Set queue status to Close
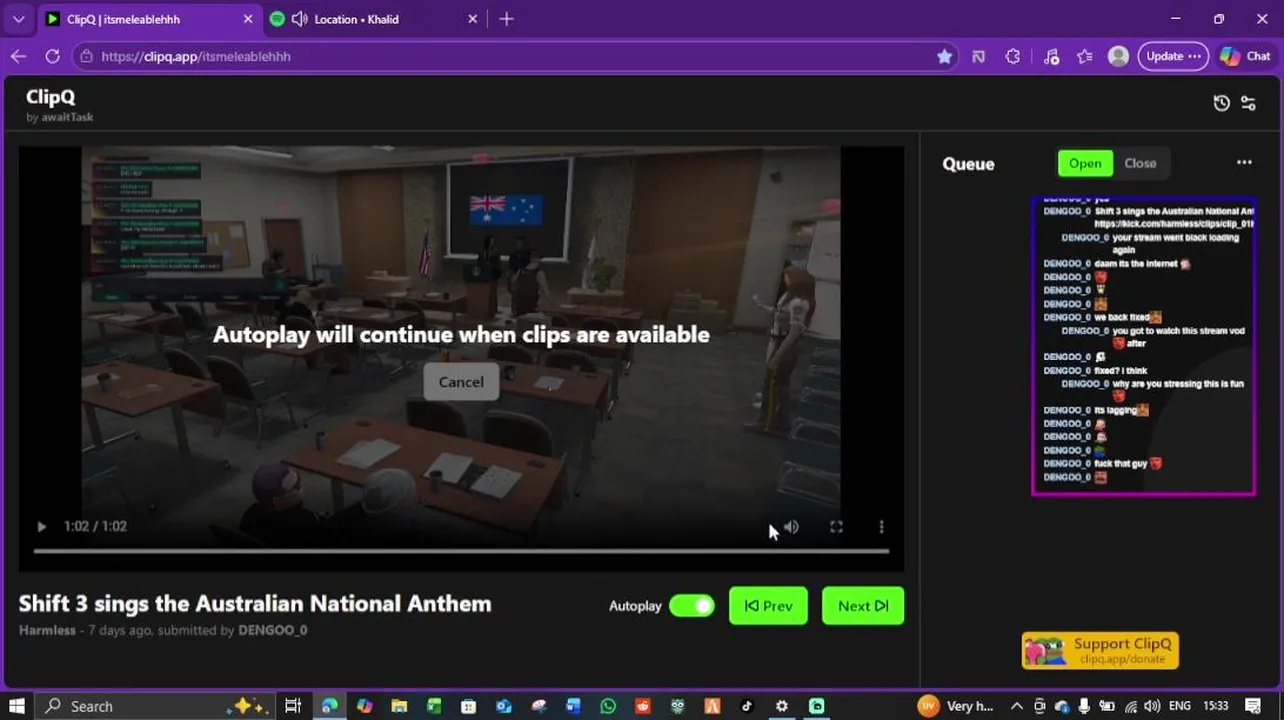The height and width of the screenshot is (720, 1284). click(1140, 163)
